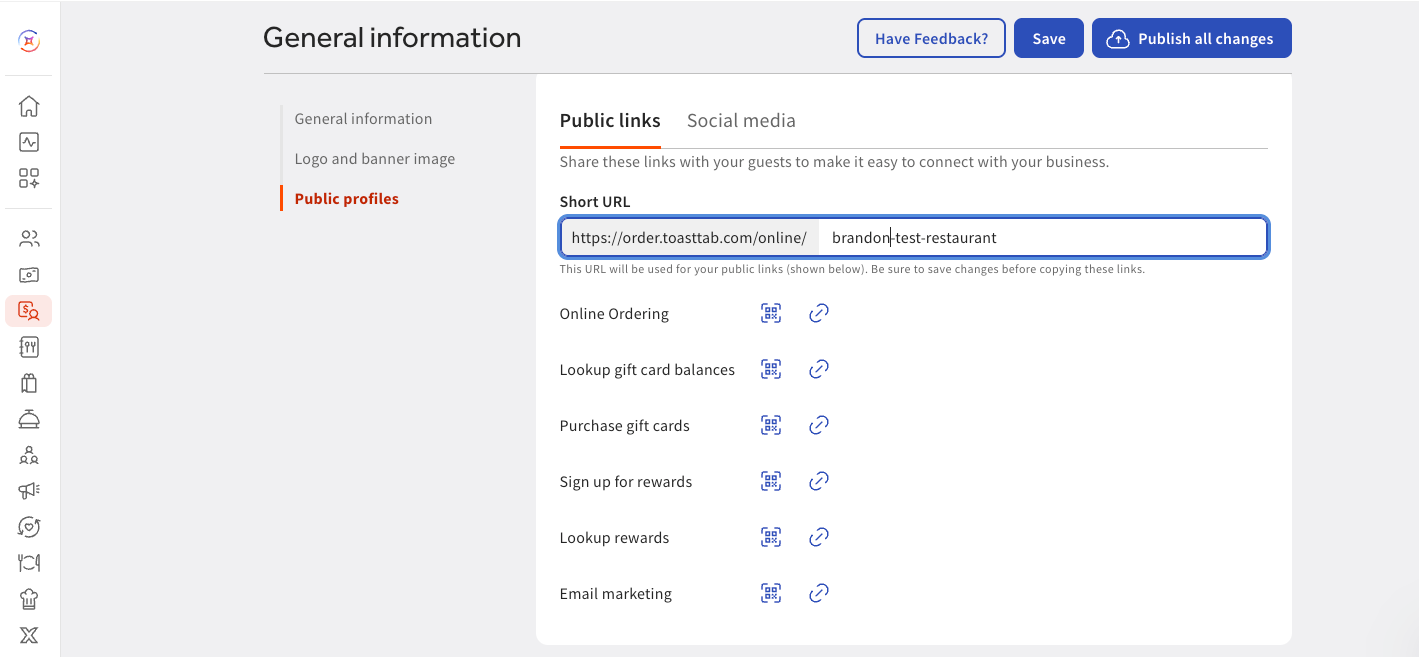Click the Online Ordering label
Image resolution: width=1419 pixels, height=657 pixels.
point(614,314)
